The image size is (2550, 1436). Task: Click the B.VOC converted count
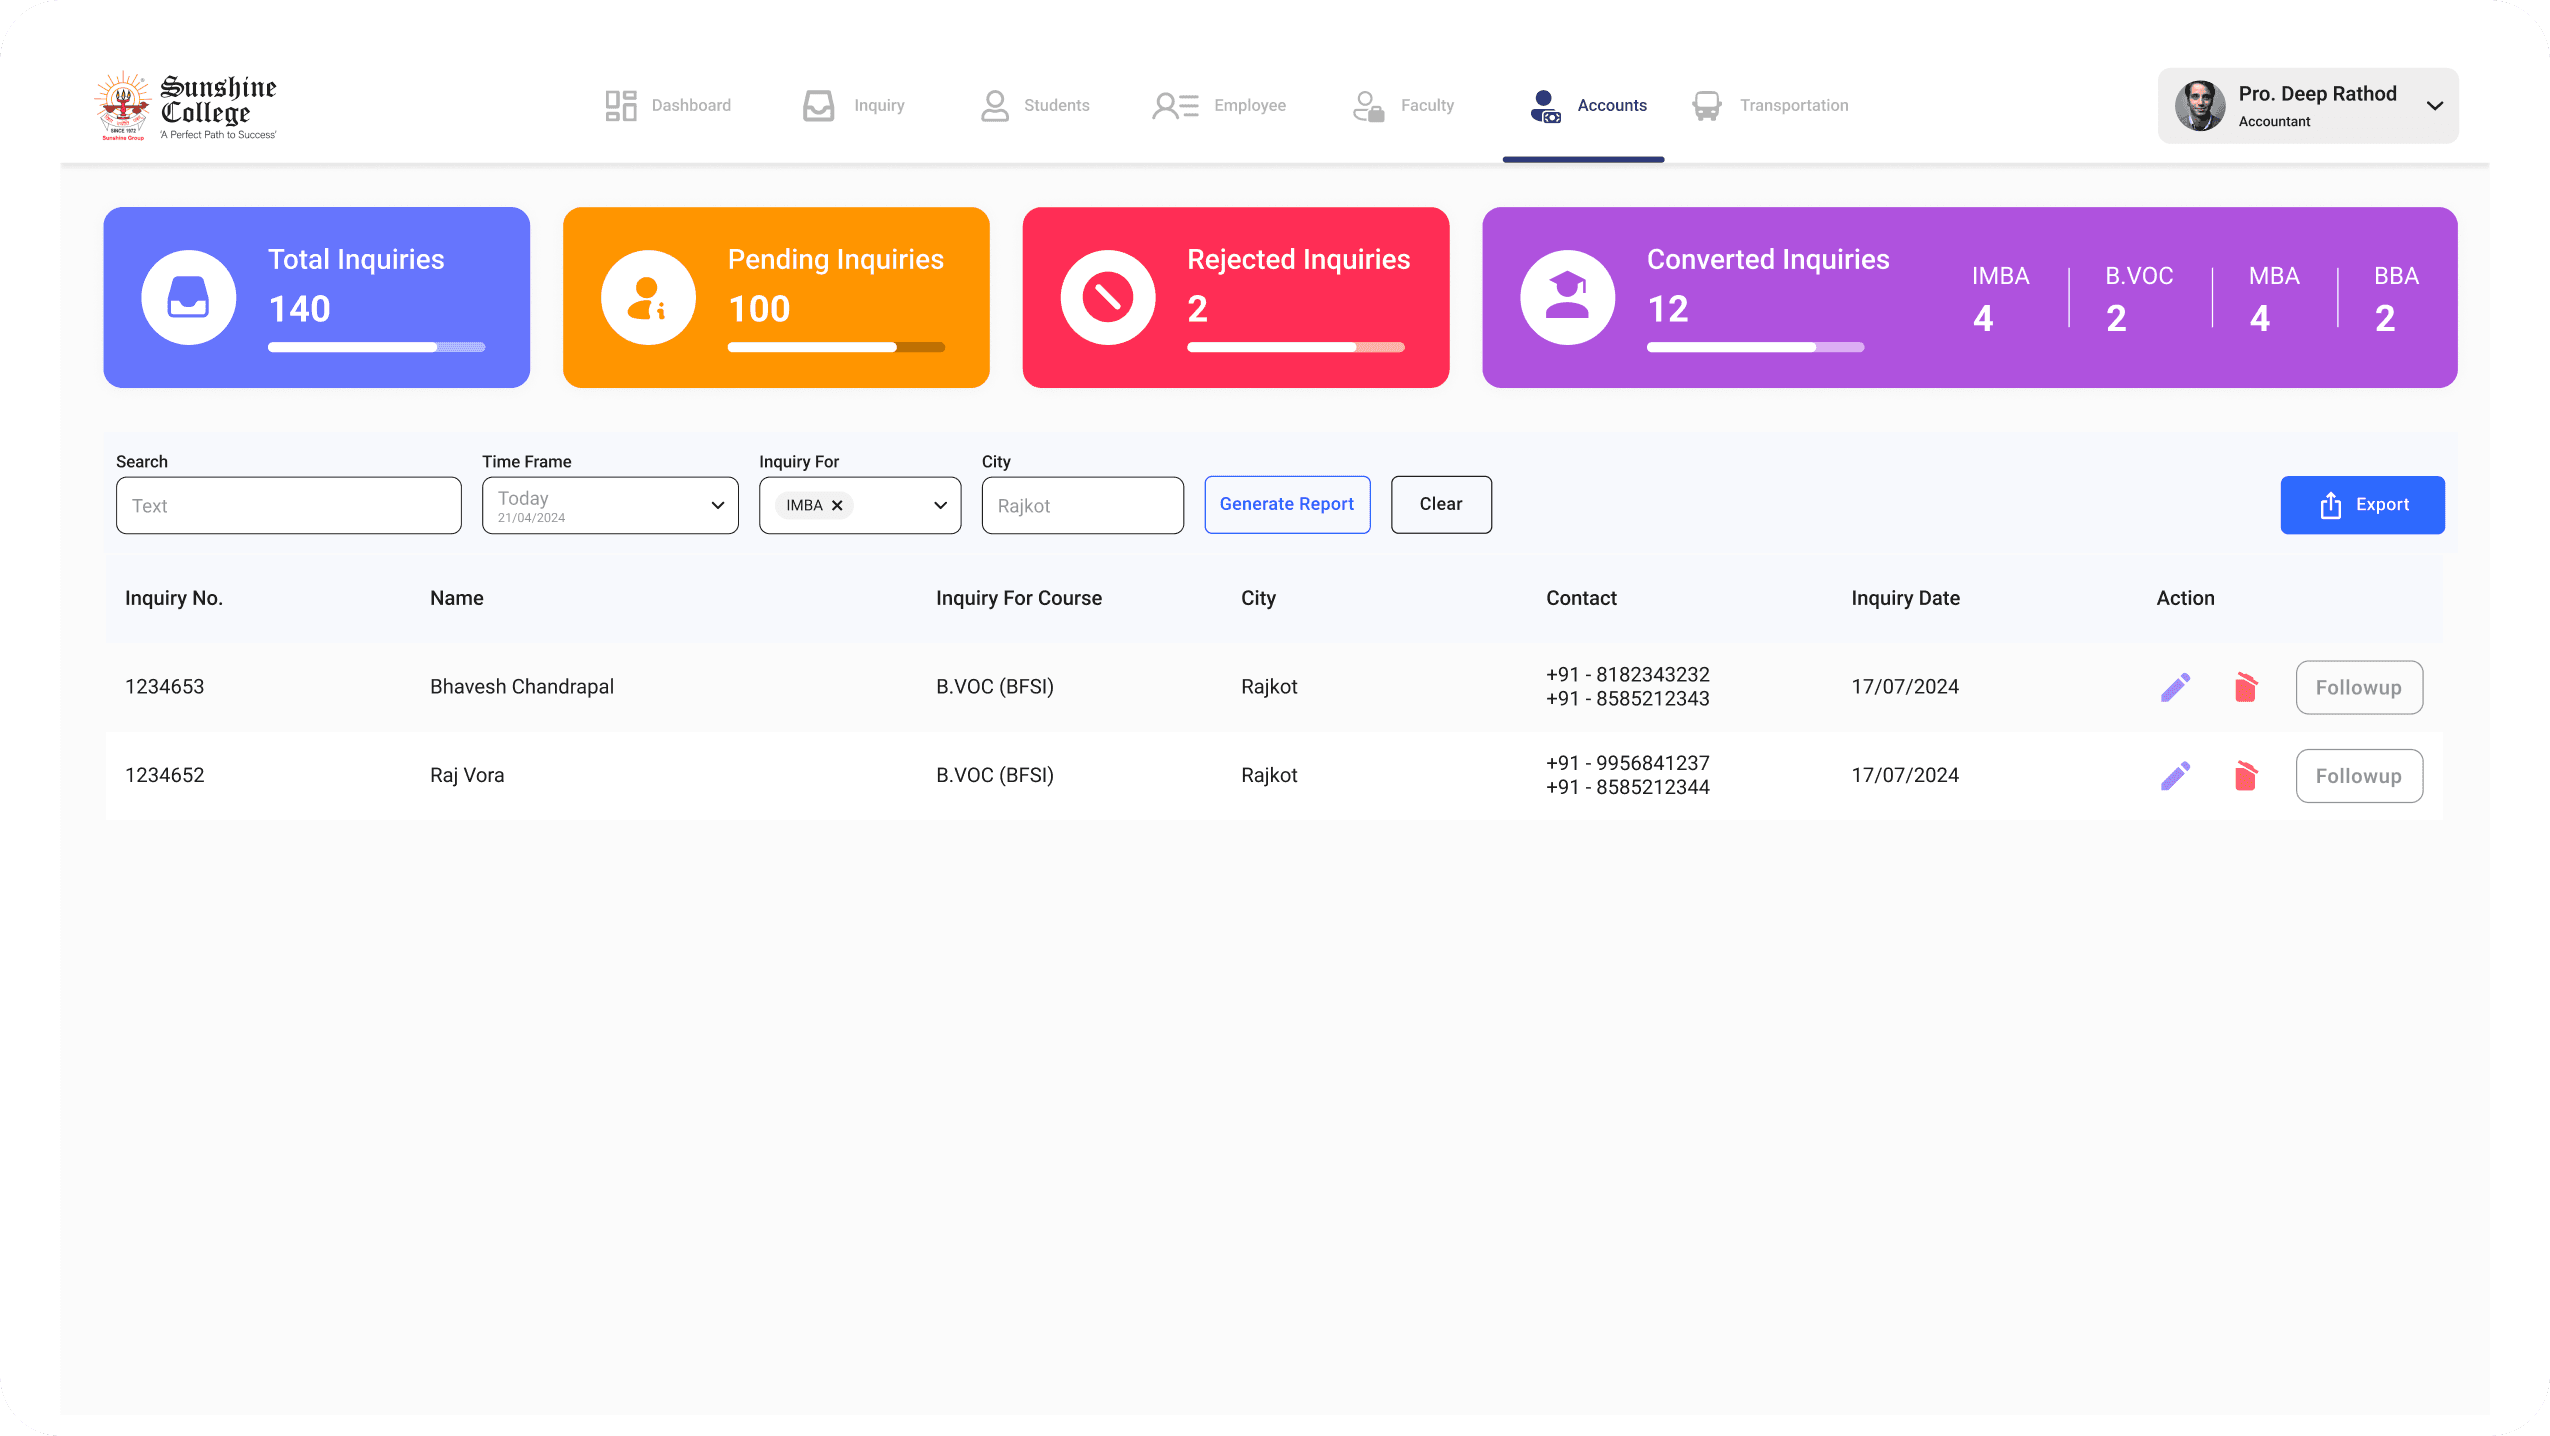click(2116, 319)
